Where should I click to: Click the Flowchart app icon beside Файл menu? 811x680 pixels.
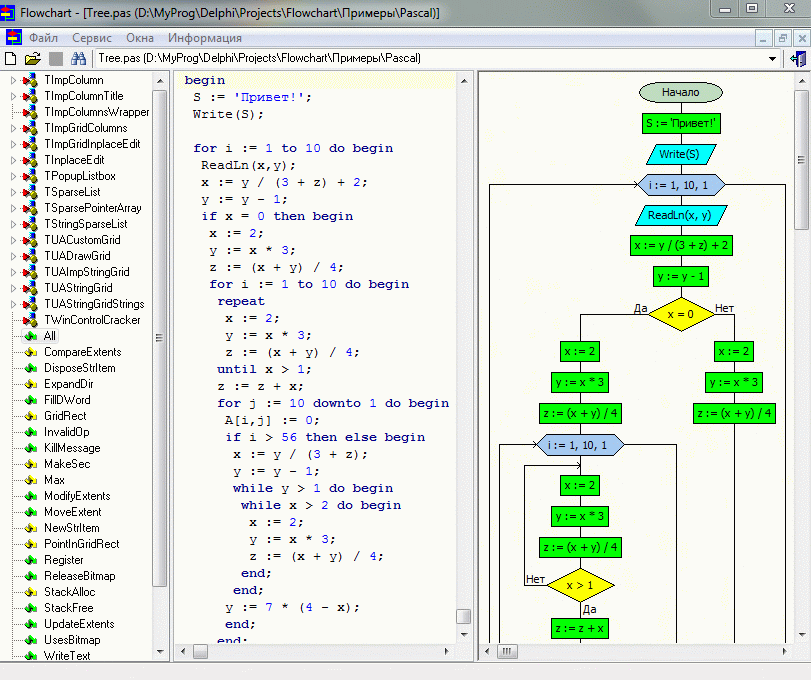(13, 38)
